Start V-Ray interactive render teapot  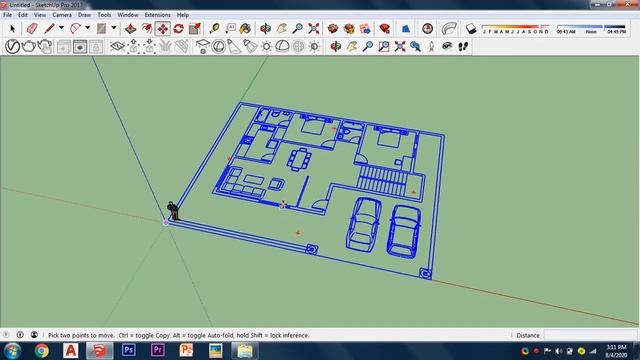pyautogui.click(x=45, y=46)
